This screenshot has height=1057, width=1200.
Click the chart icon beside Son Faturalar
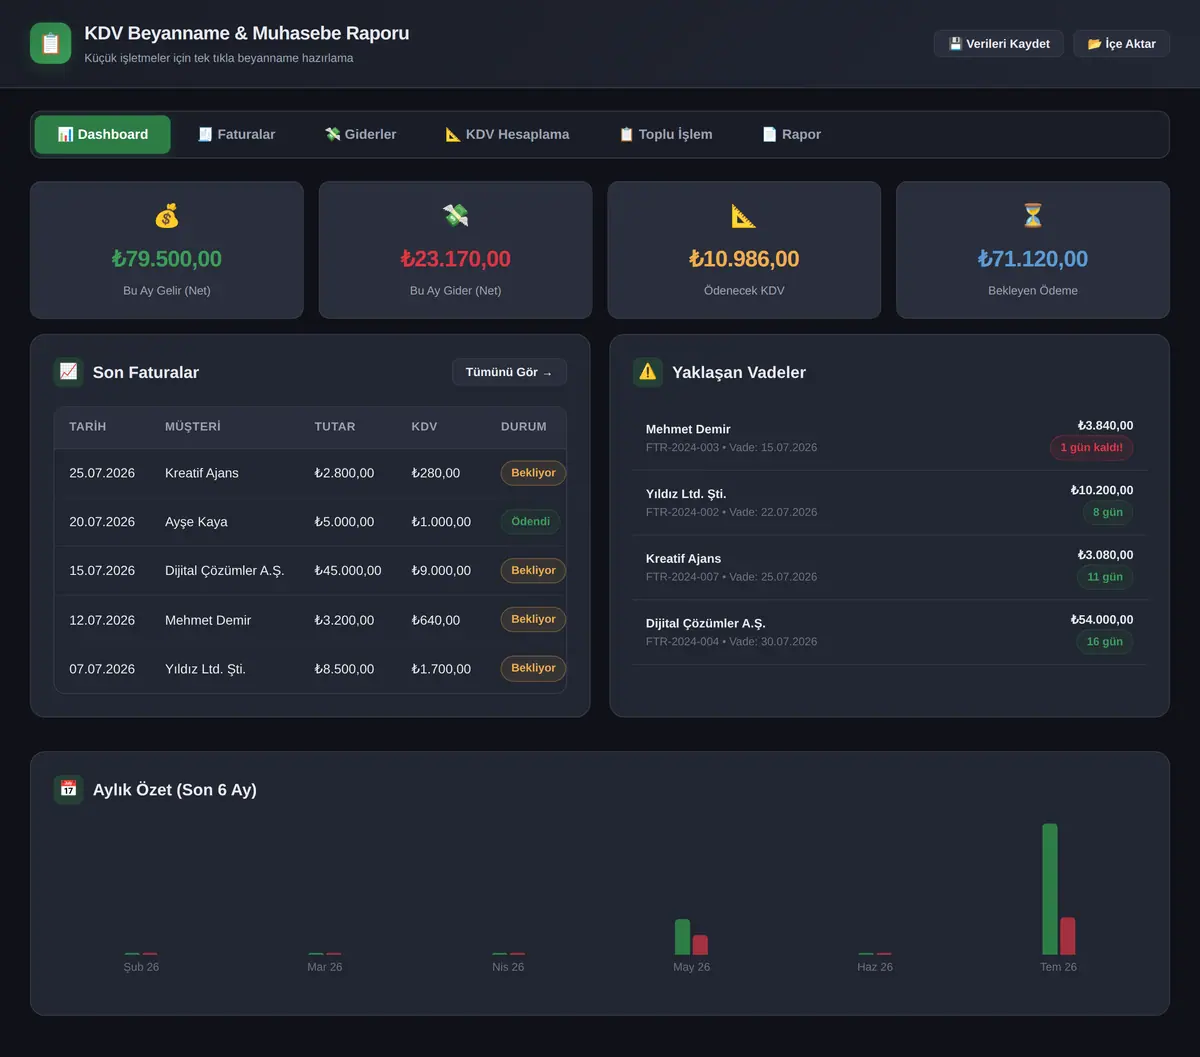(69, 372)
